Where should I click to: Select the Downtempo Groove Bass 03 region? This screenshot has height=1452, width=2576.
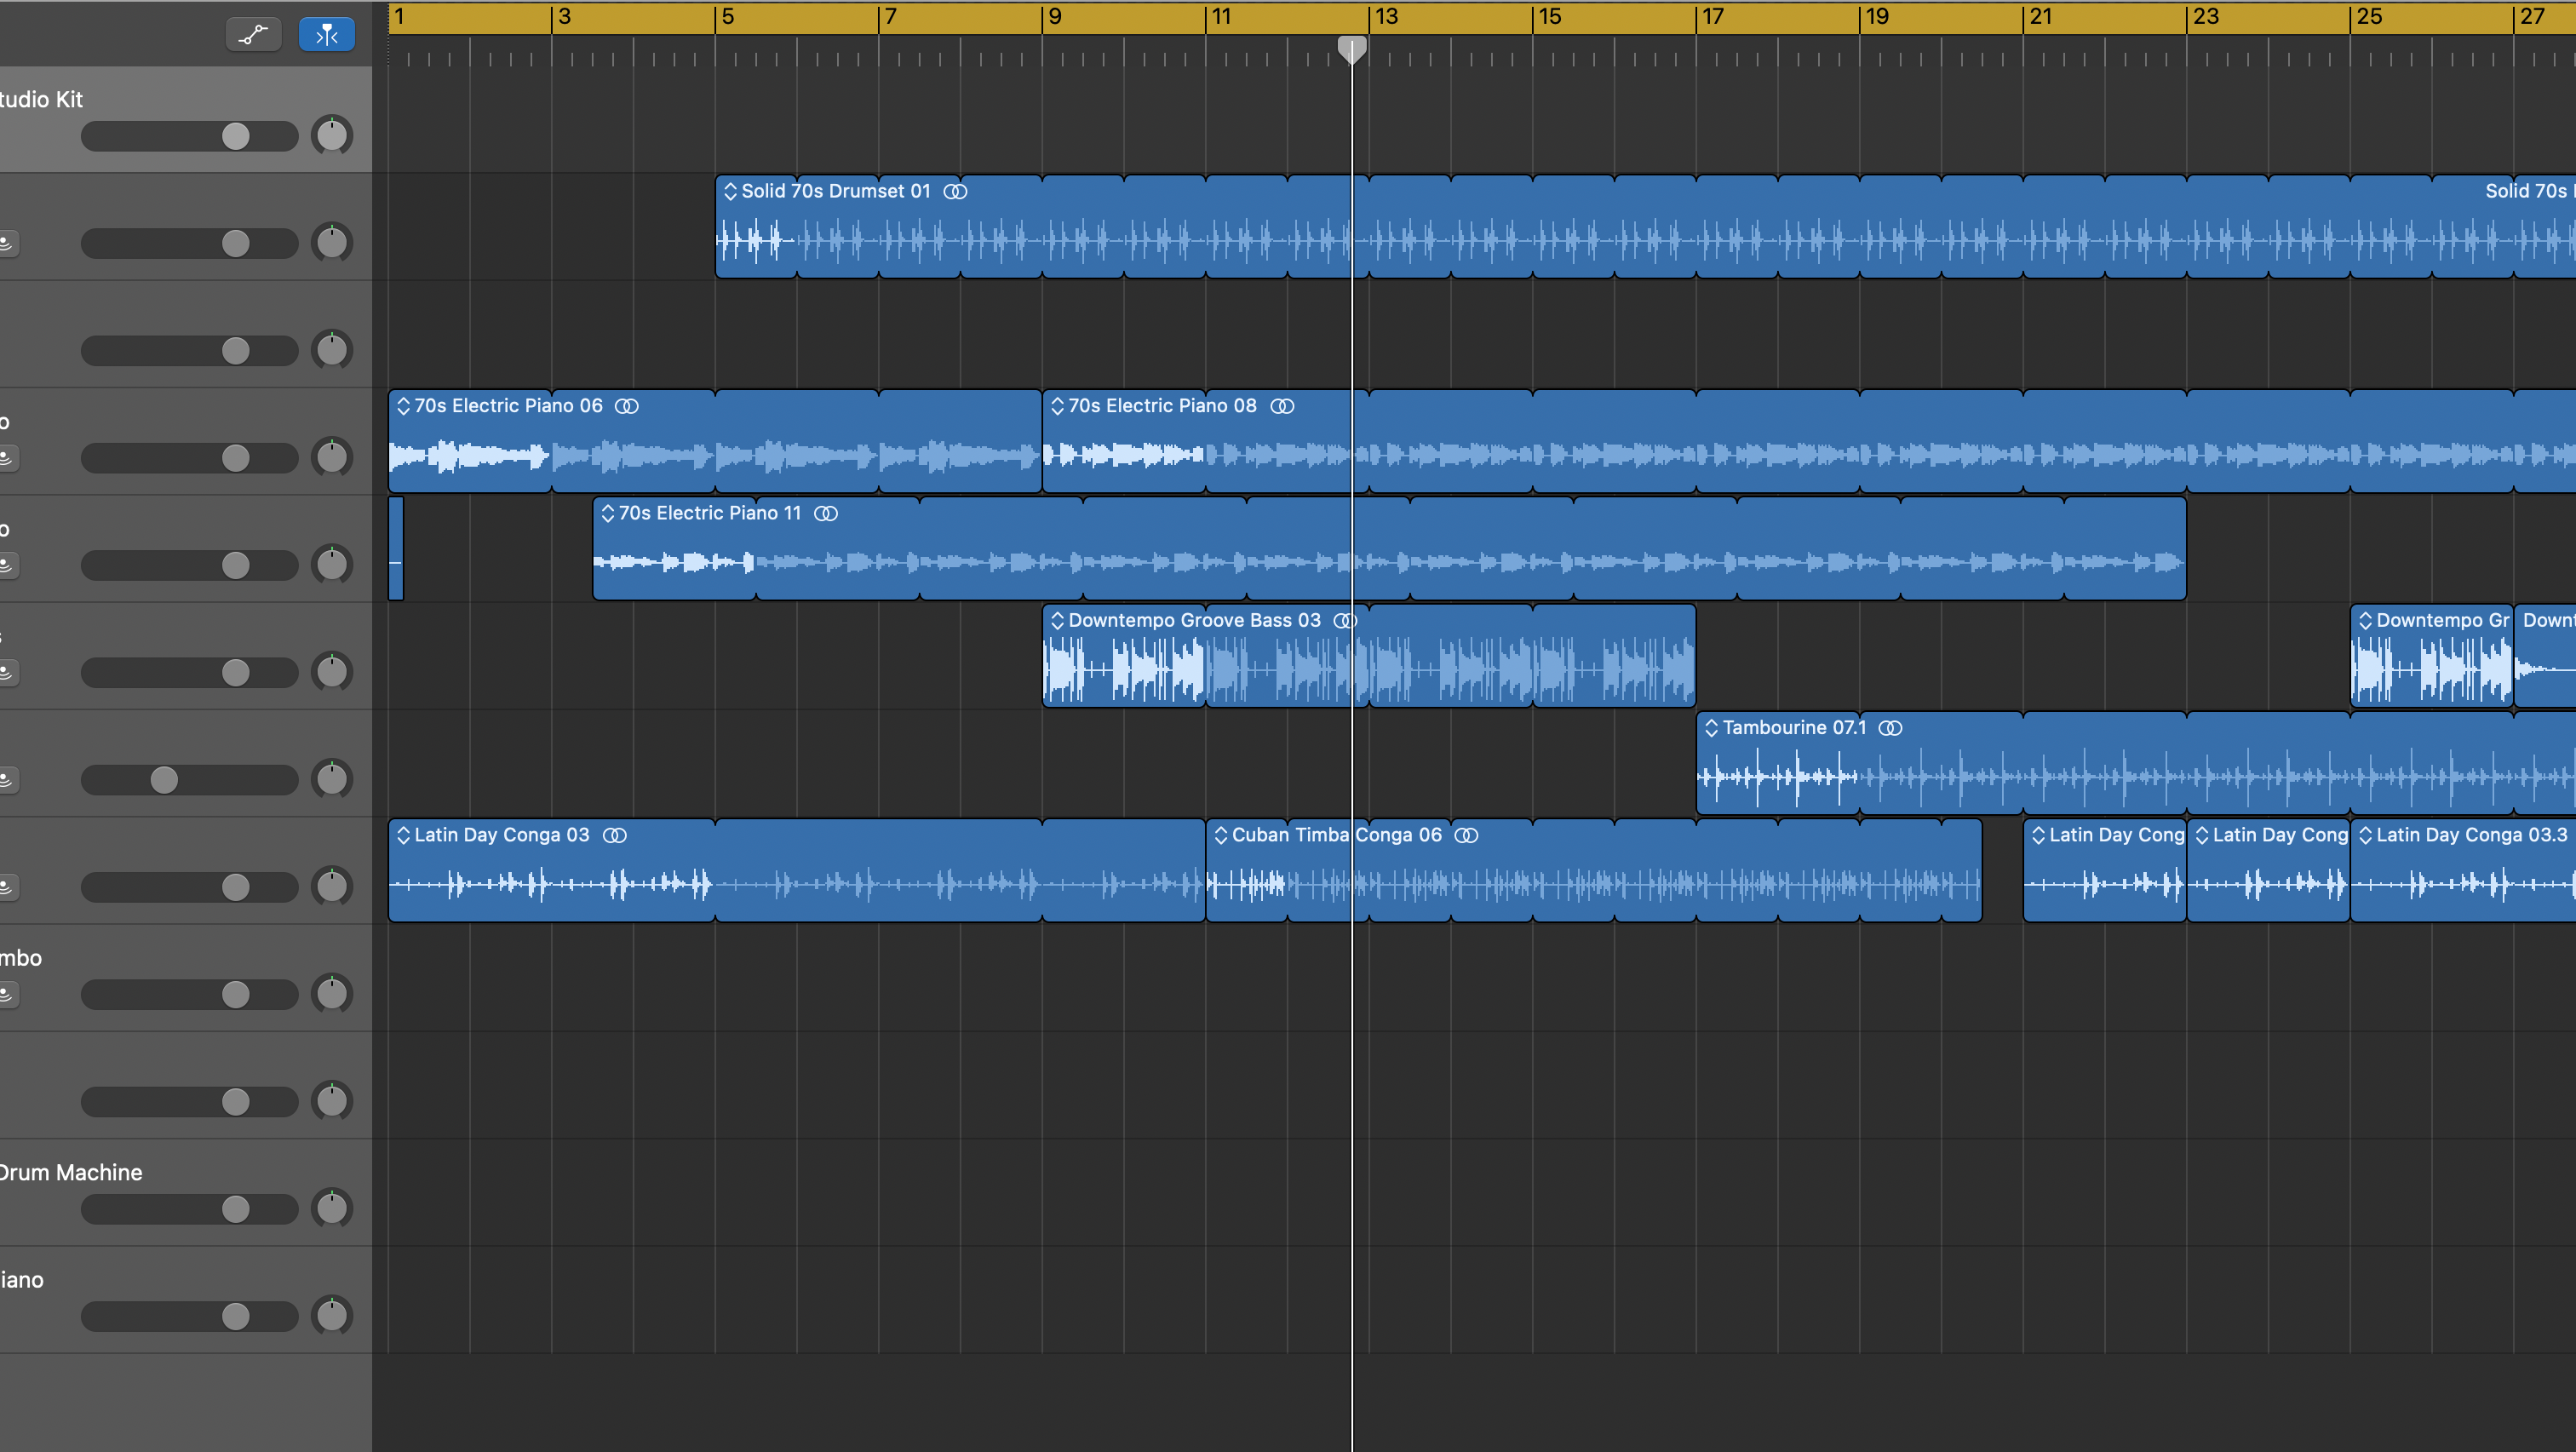pyautogui.click(x=1369, y=656)
